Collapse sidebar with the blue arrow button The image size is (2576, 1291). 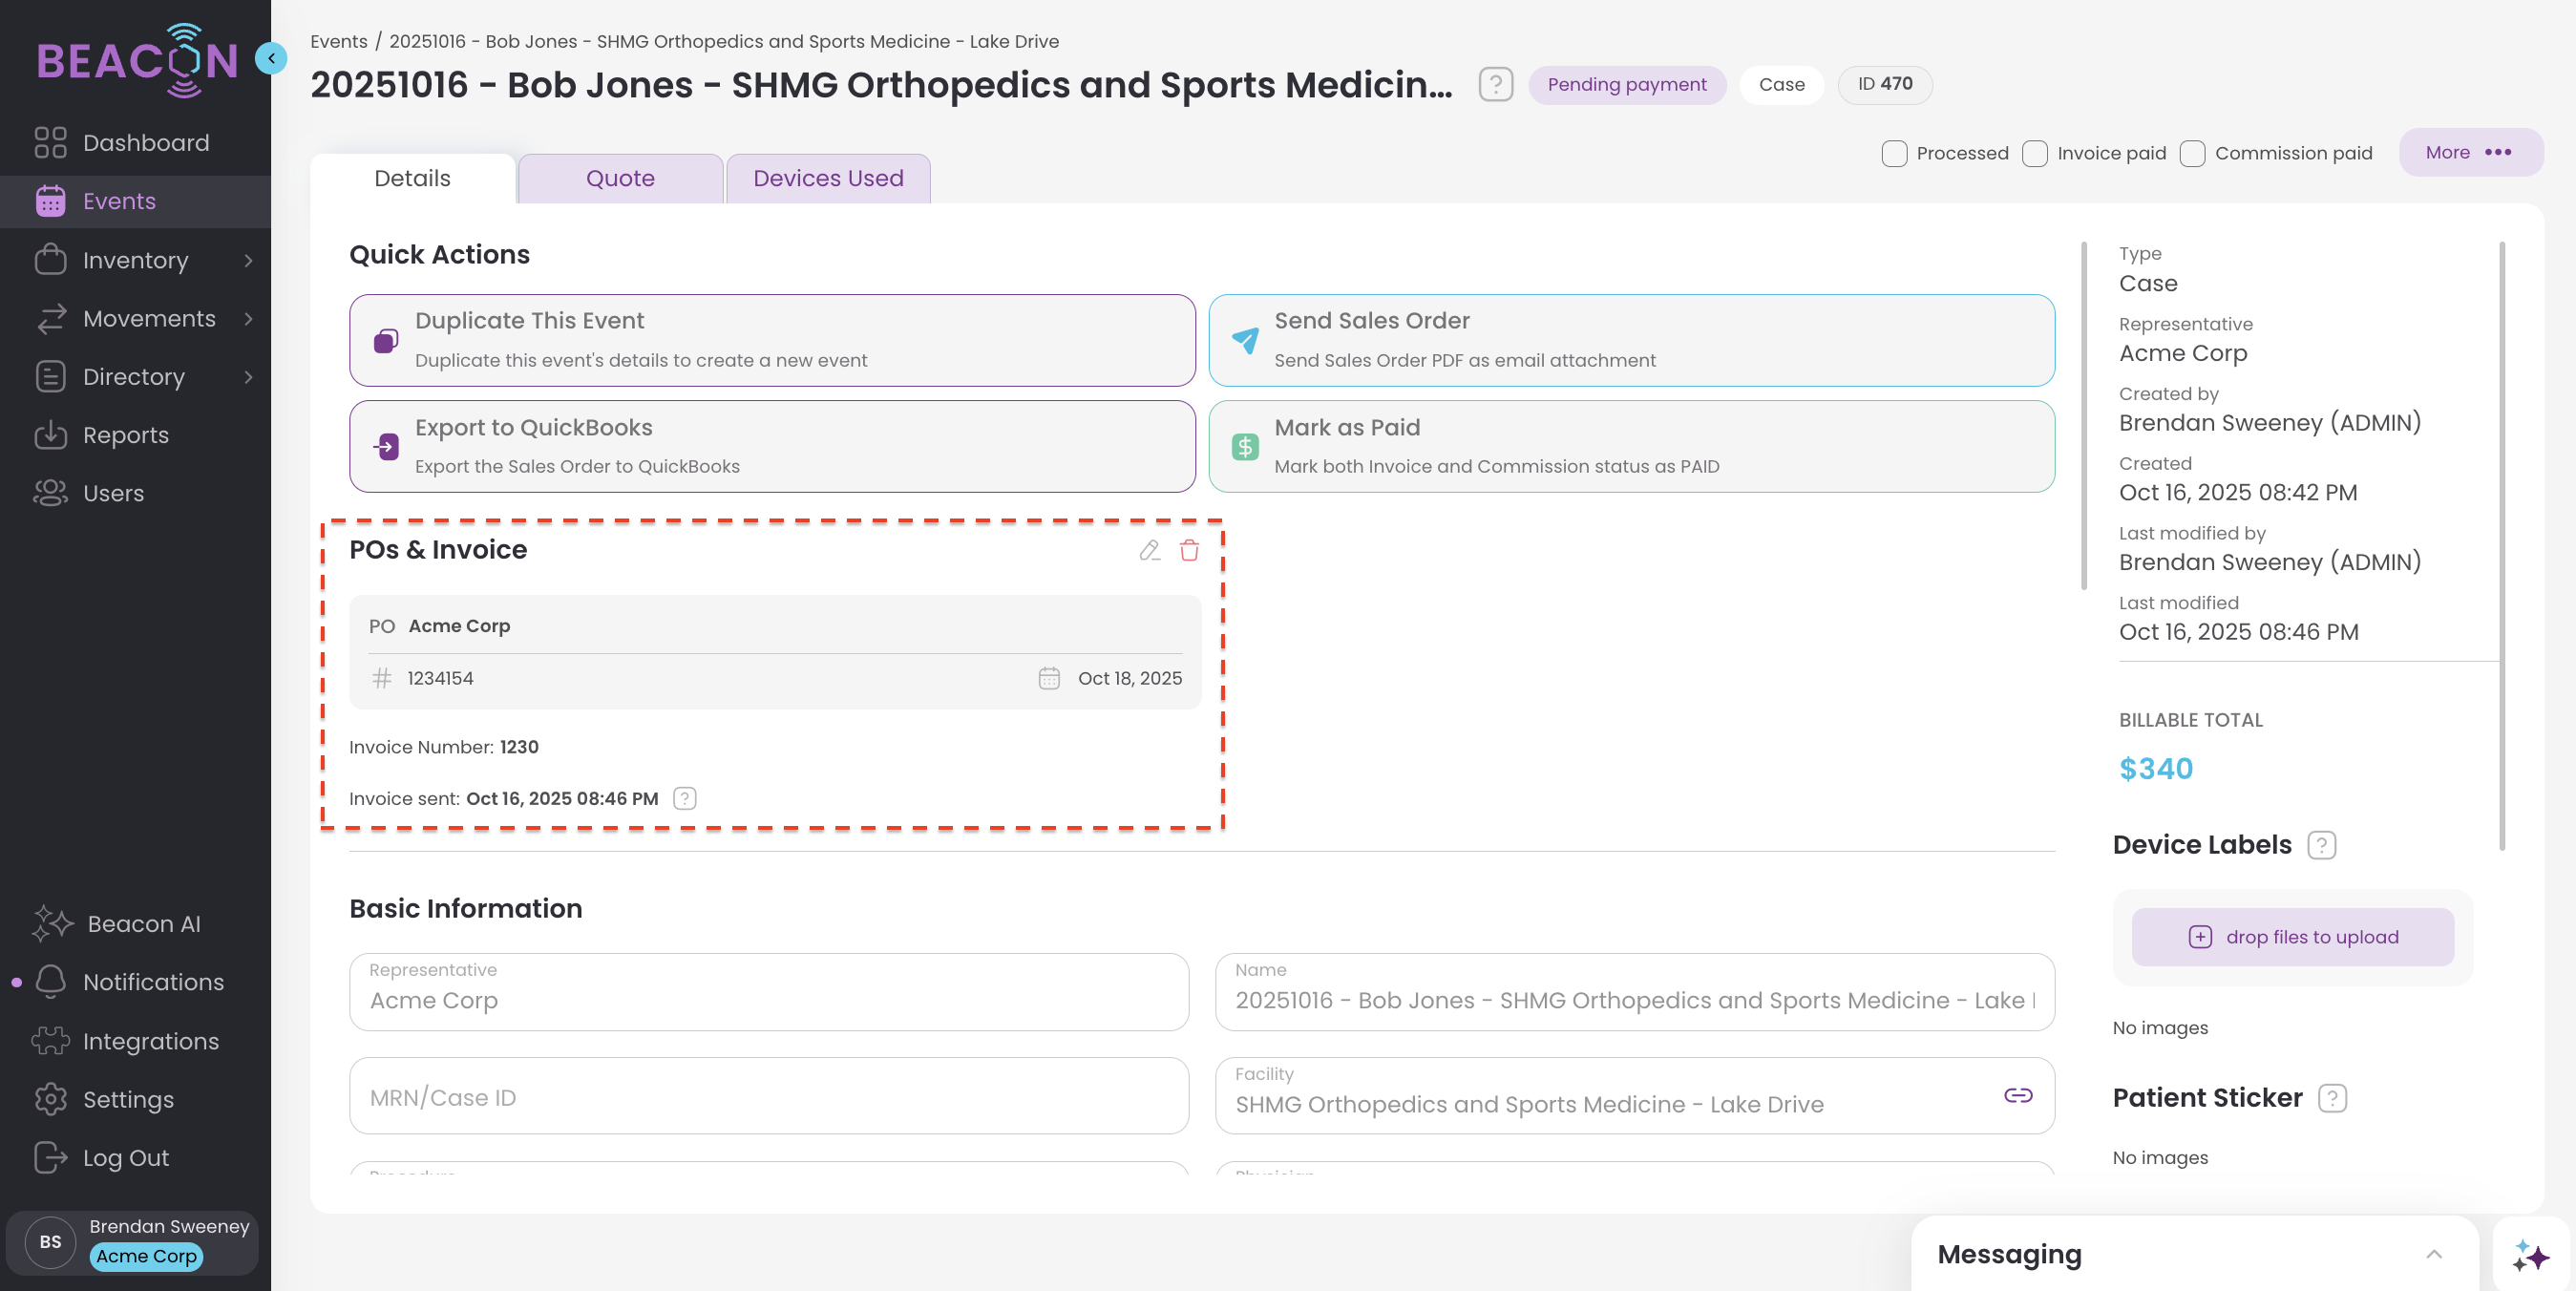pyautogui.click(x=271, y=58)
